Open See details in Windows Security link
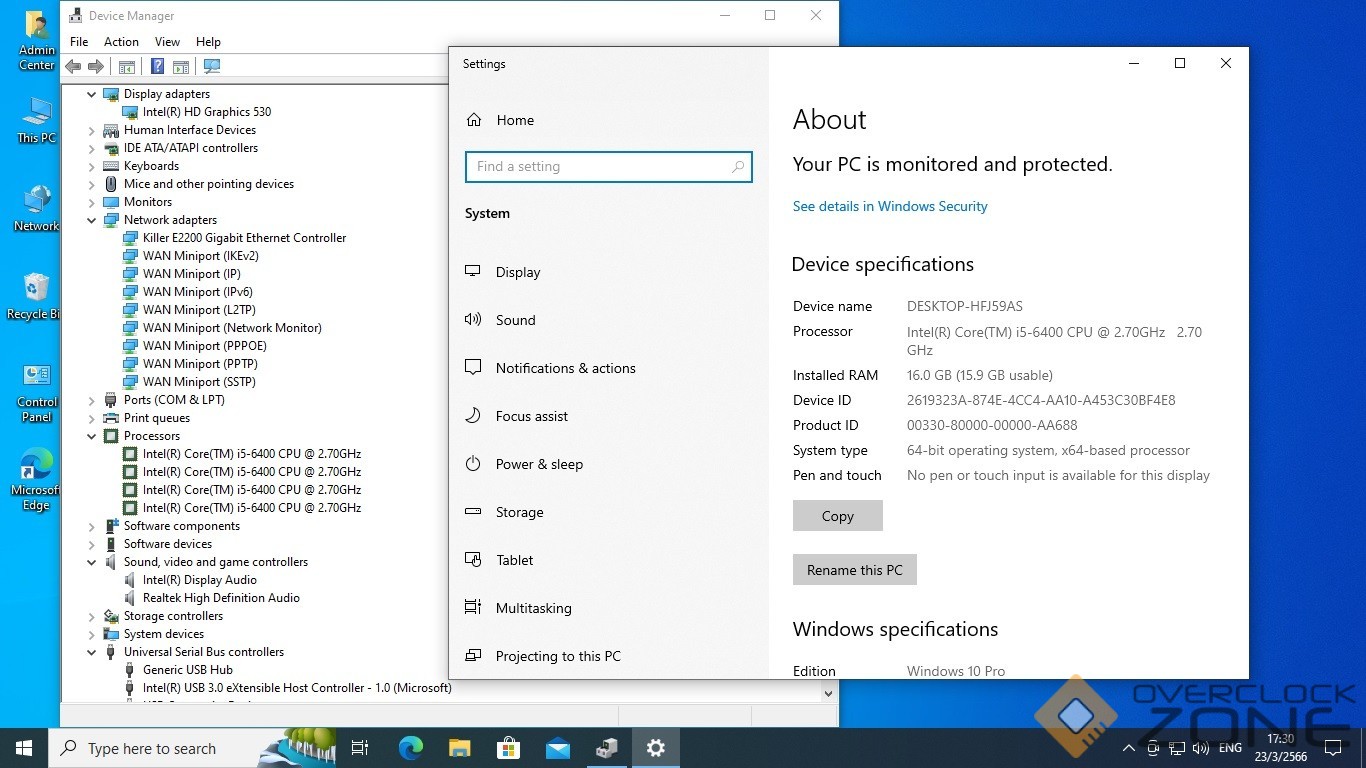Viewport: 1366px width, 768px height. [x=890, y=206]
